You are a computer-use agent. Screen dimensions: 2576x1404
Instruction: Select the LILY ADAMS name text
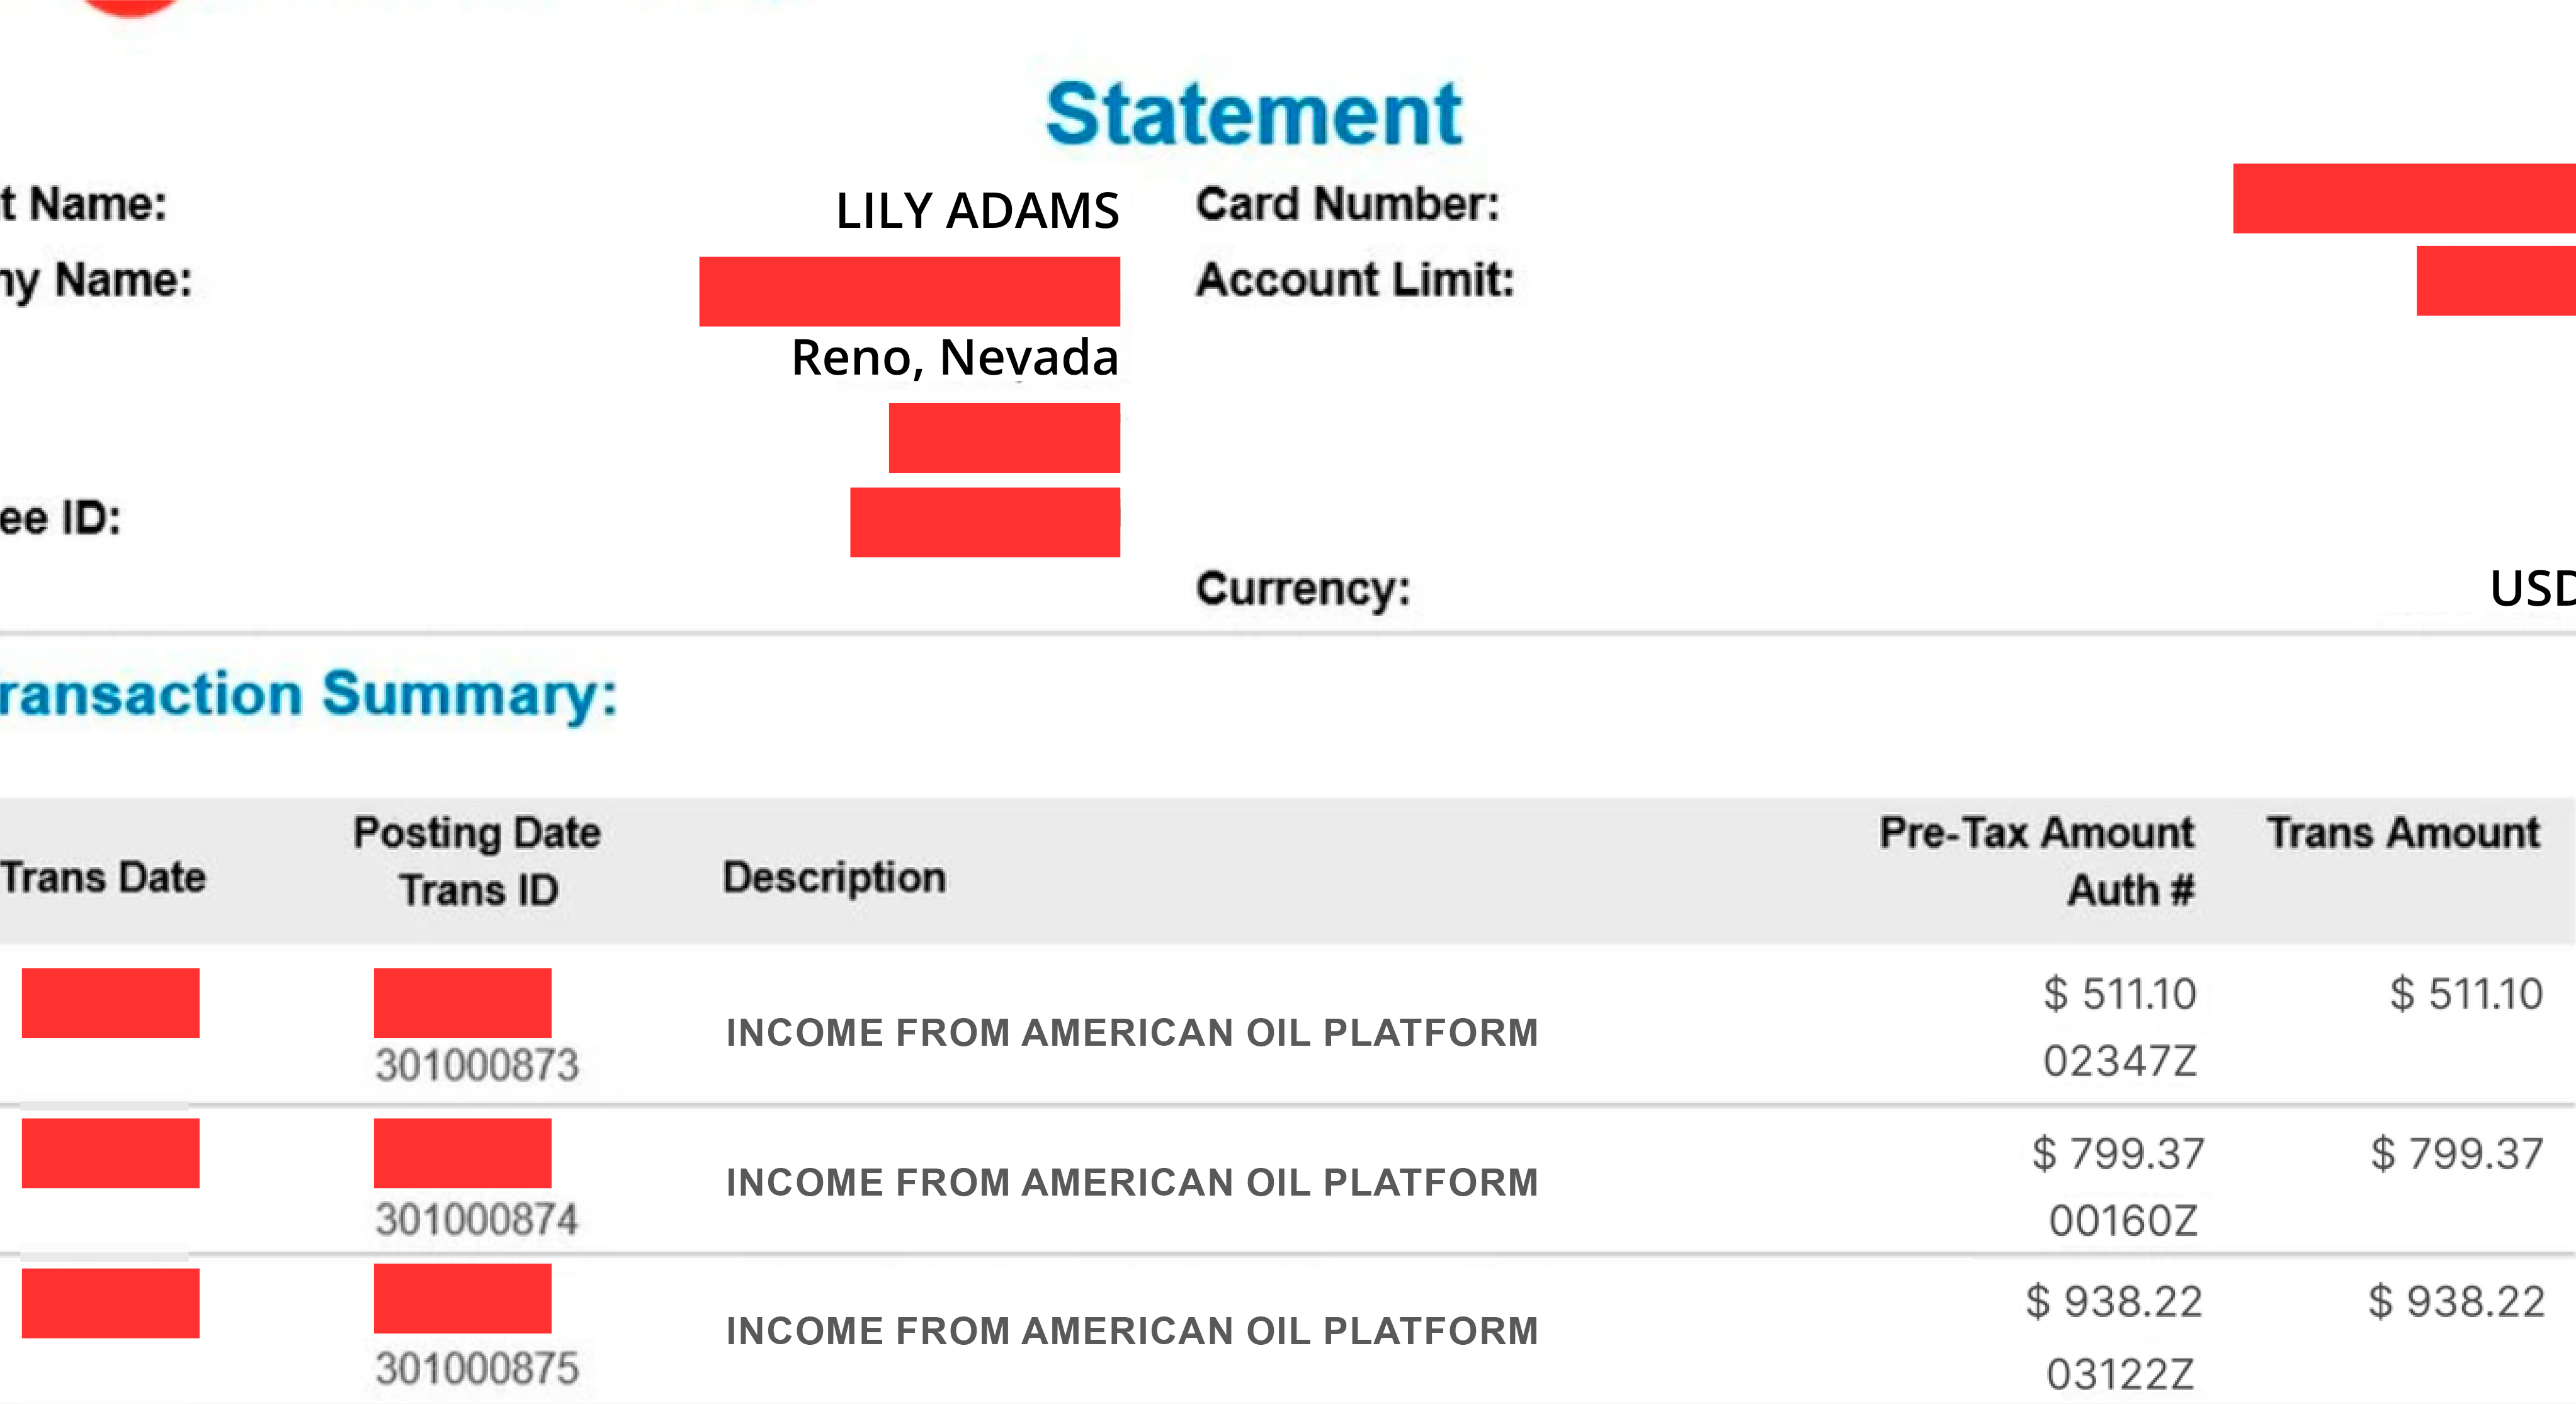[x=977, y=211]
